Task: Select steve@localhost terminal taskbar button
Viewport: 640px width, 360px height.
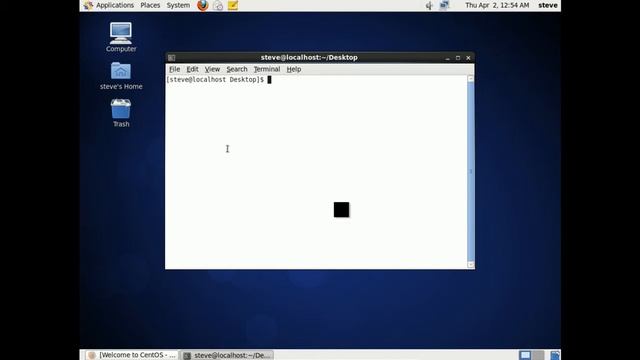Action: point(227,355)
